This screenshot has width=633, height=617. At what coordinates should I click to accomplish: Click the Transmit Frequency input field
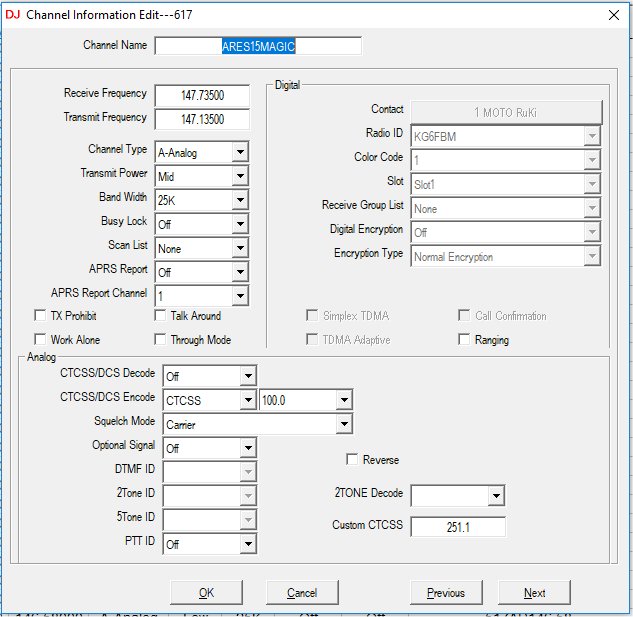point(202,119)
